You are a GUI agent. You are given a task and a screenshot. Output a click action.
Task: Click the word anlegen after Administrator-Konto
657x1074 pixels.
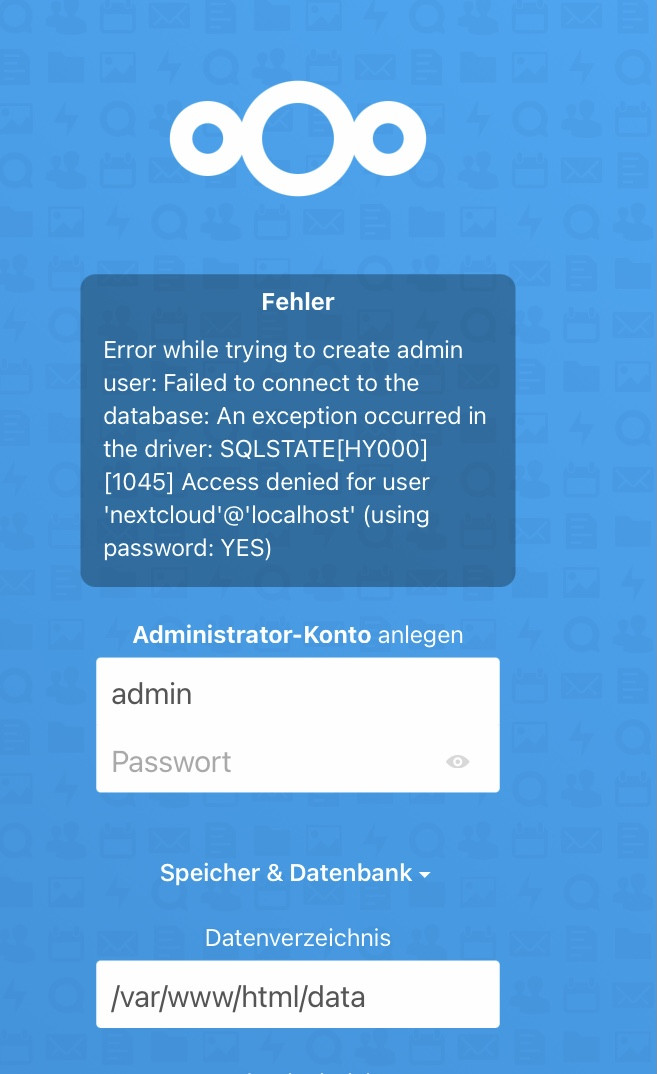(421, 635)
